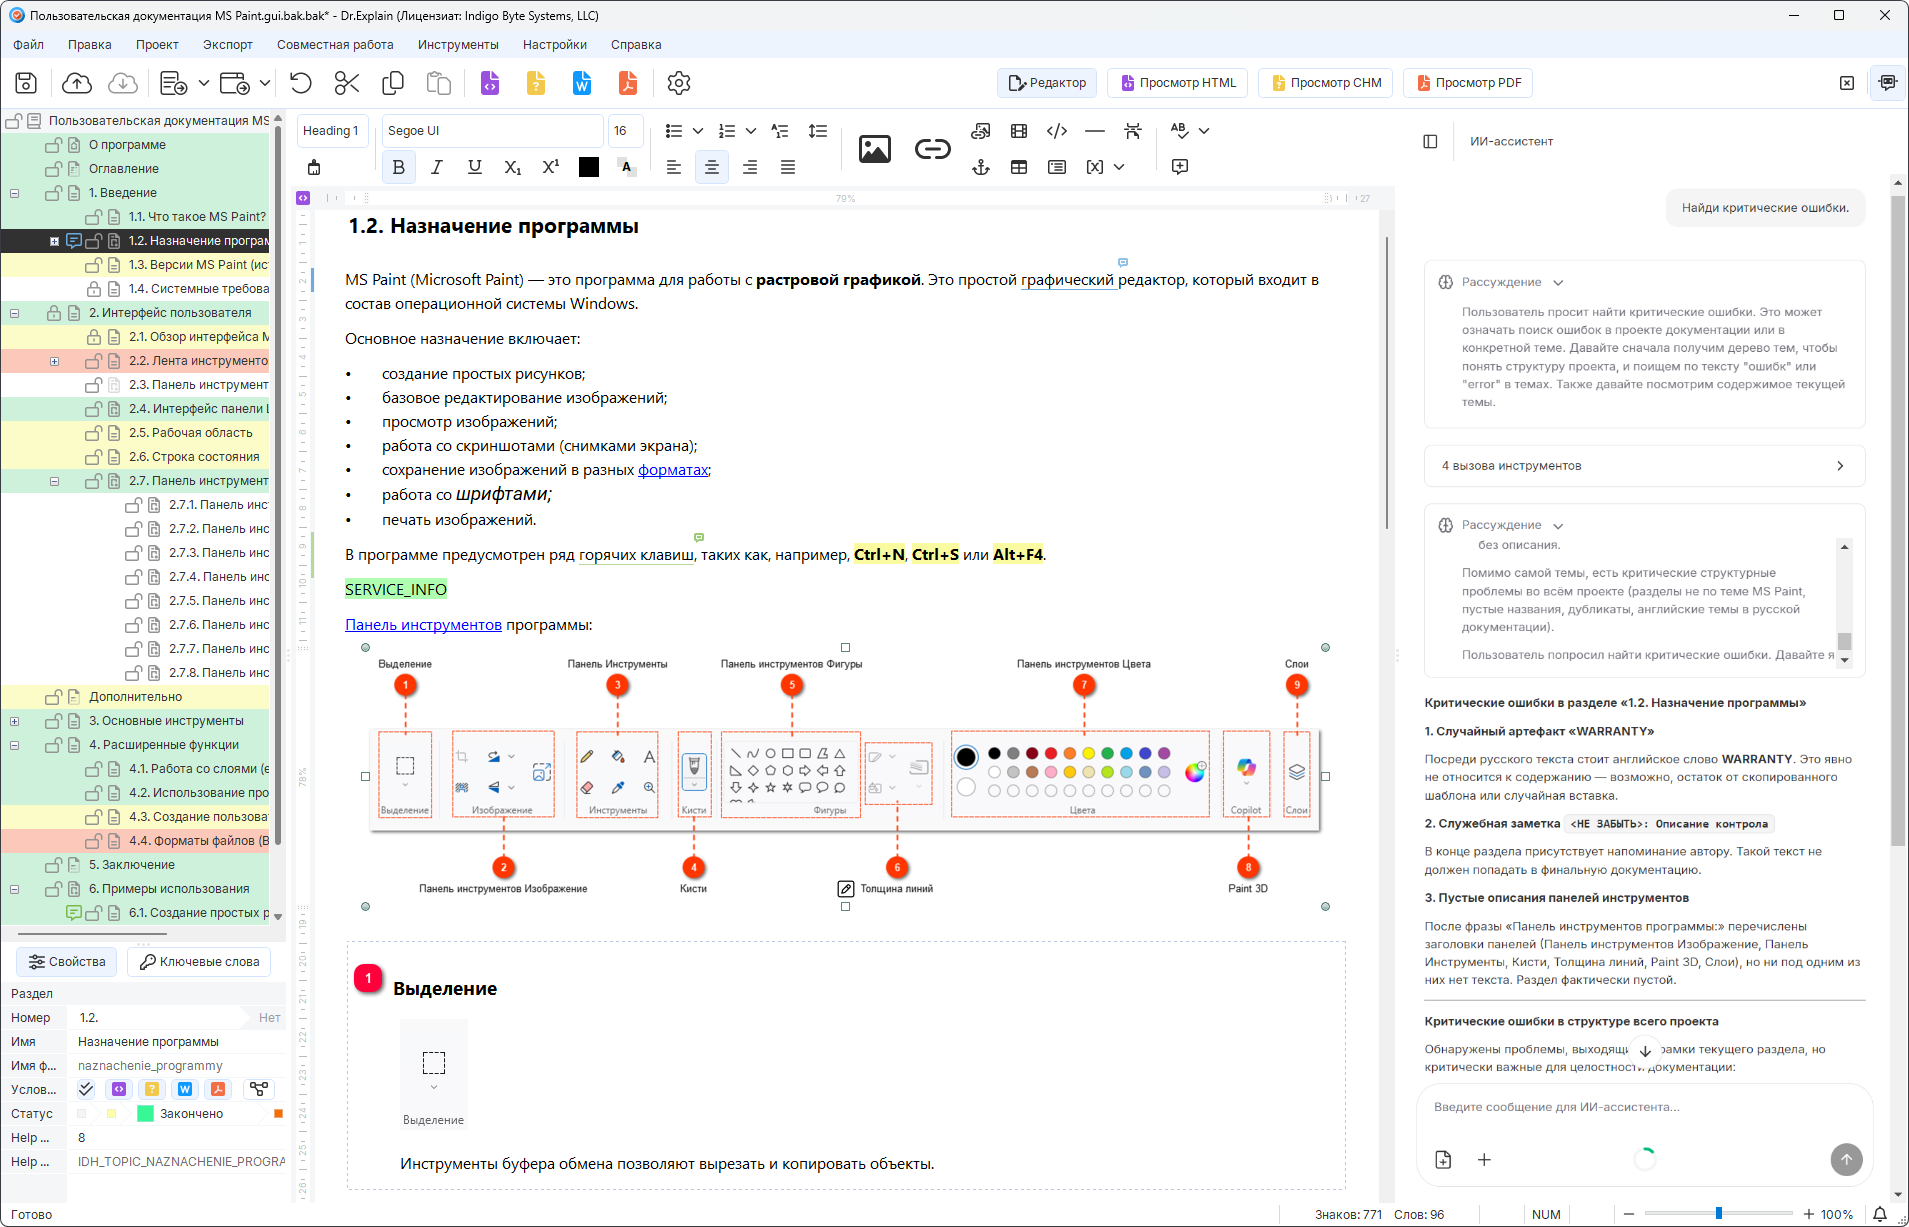Click the insert hyperlink chain icon

[932, 149]
